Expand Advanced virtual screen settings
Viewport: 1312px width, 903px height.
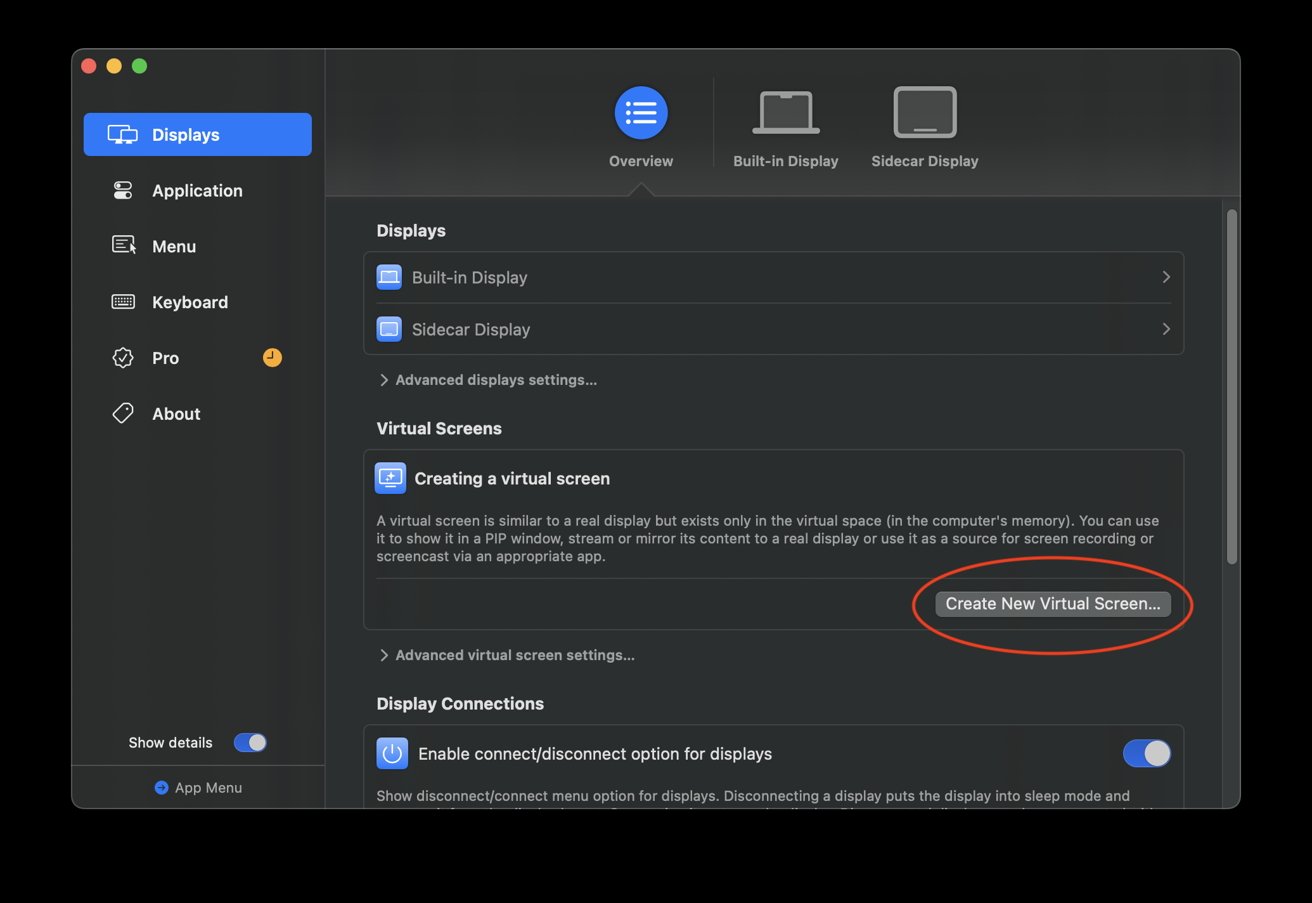click(506, 655)
